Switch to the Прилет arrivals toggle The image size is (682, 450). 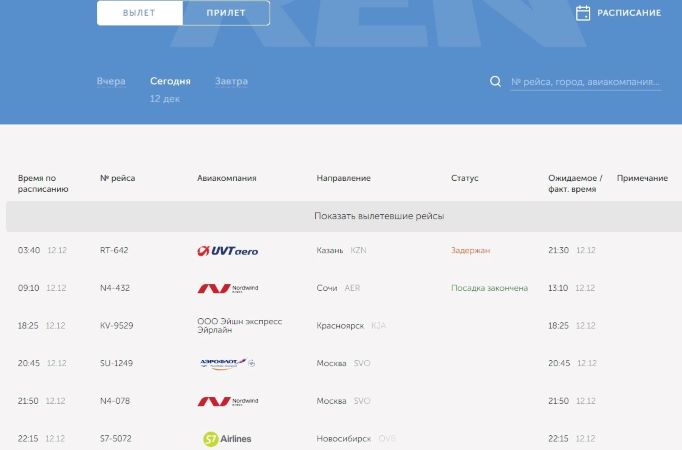point(226,13)
